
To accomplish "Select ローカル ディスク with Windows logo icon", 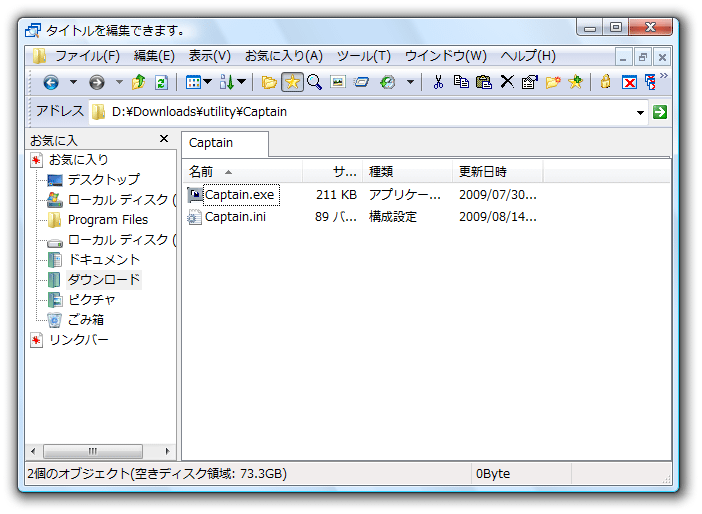I will coord(121,200).
